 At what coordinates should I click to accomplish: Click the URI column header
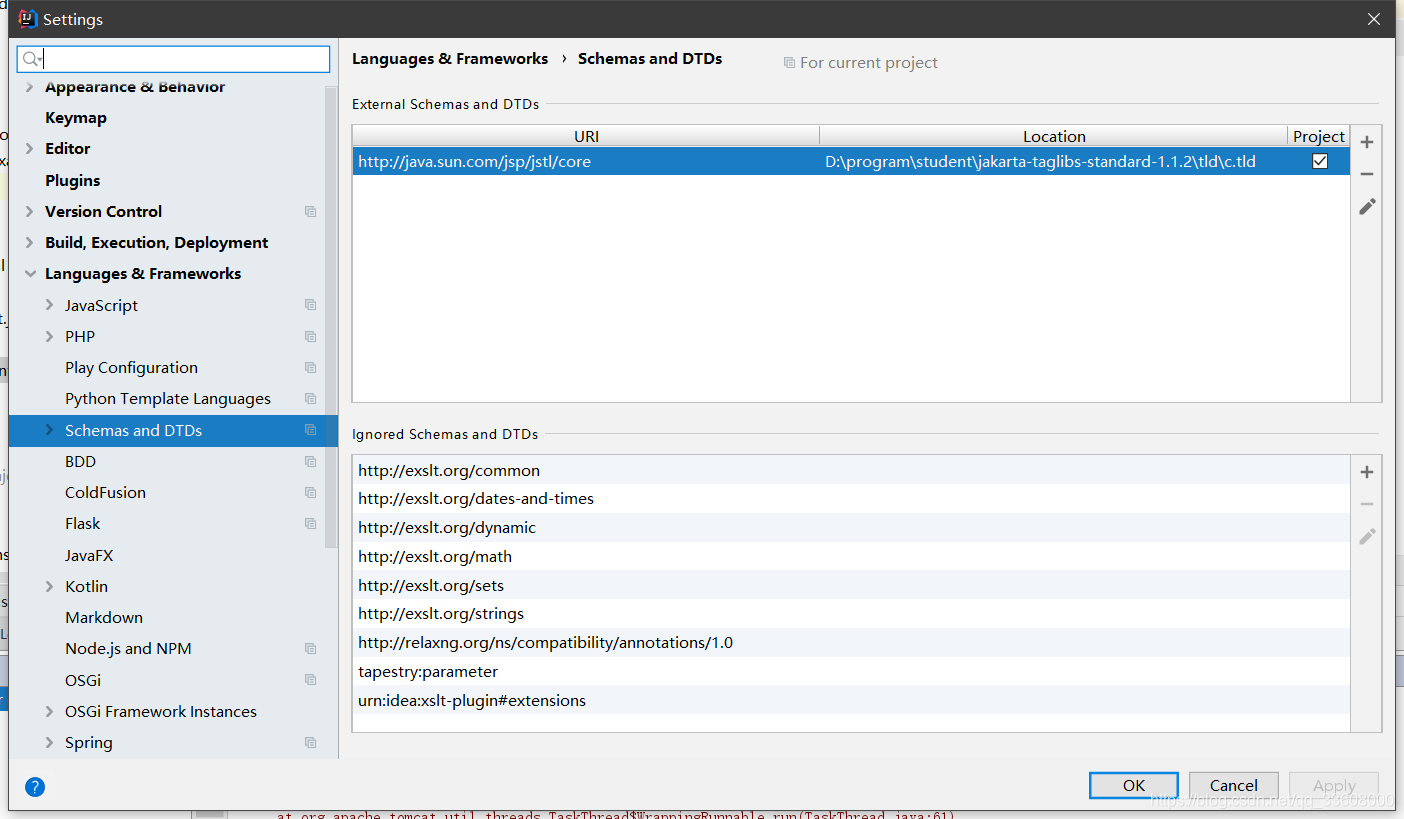pos(586,136)
